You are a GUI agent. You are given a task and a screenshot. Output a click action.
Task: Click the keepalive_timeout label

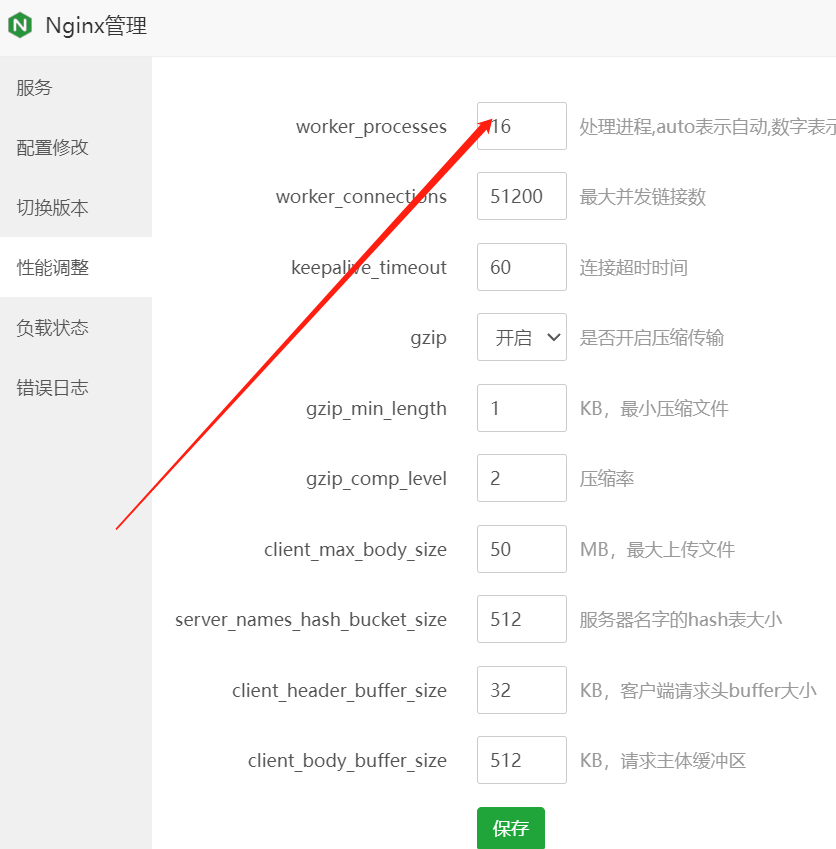369,268
